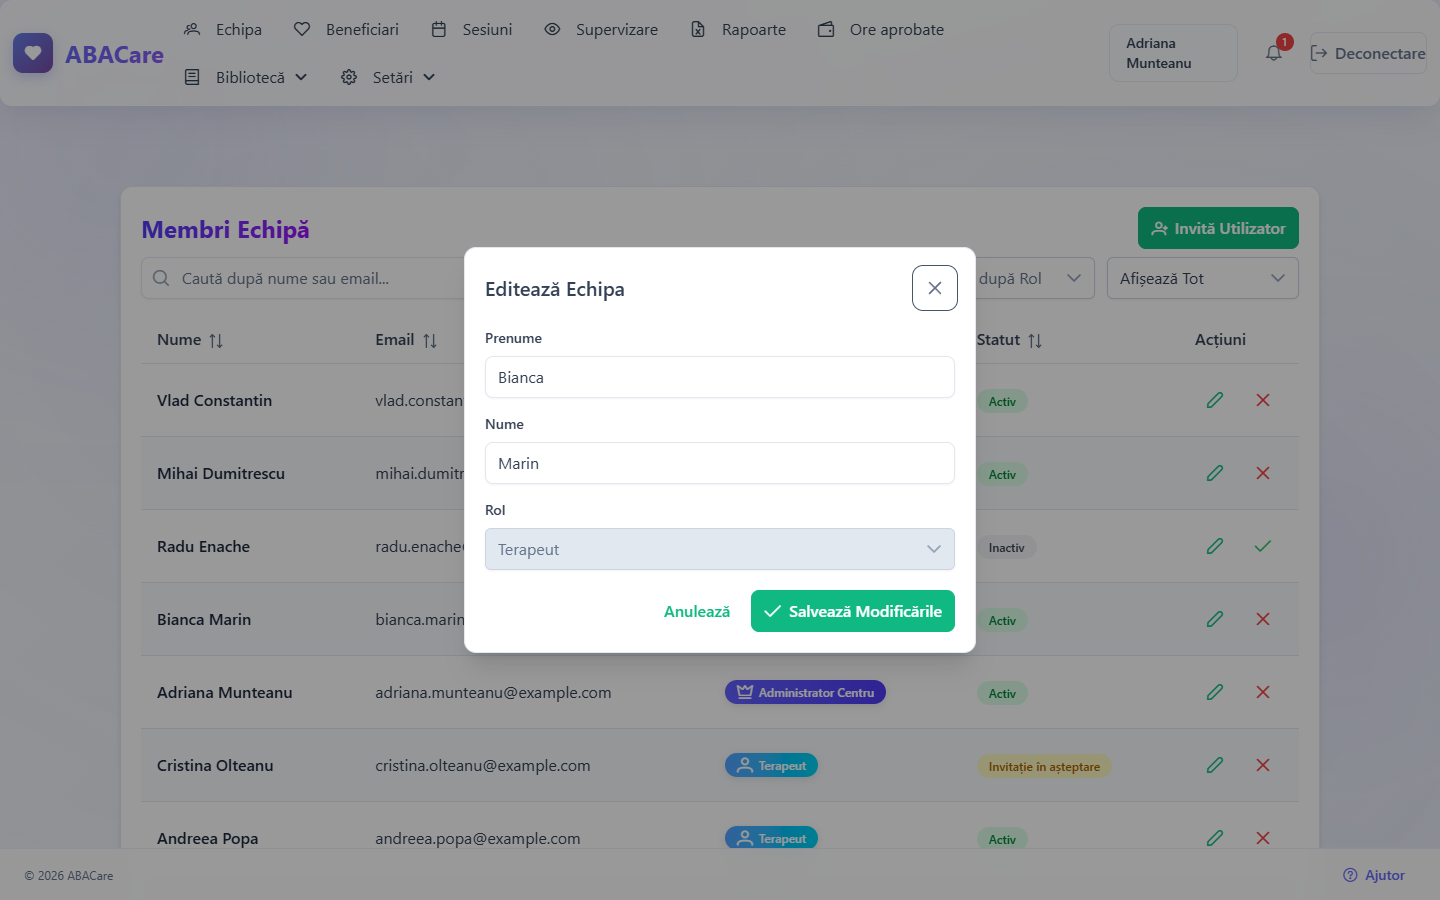The width and height of the screenshot is (1440, 900).
Task: Open Rapoarte page
Action: (738, 29)
